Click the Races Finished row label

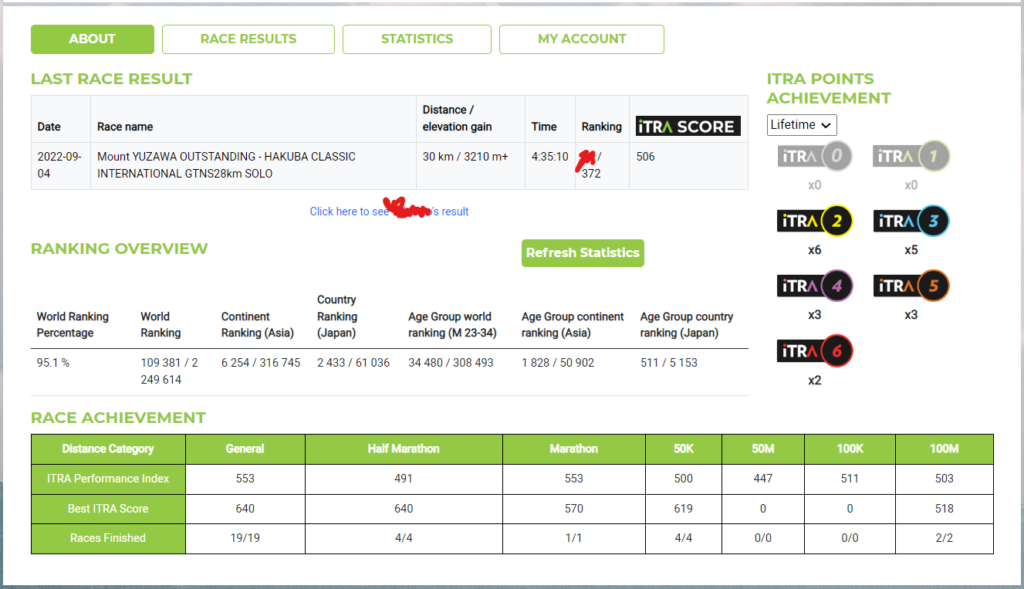pos(108,538)
